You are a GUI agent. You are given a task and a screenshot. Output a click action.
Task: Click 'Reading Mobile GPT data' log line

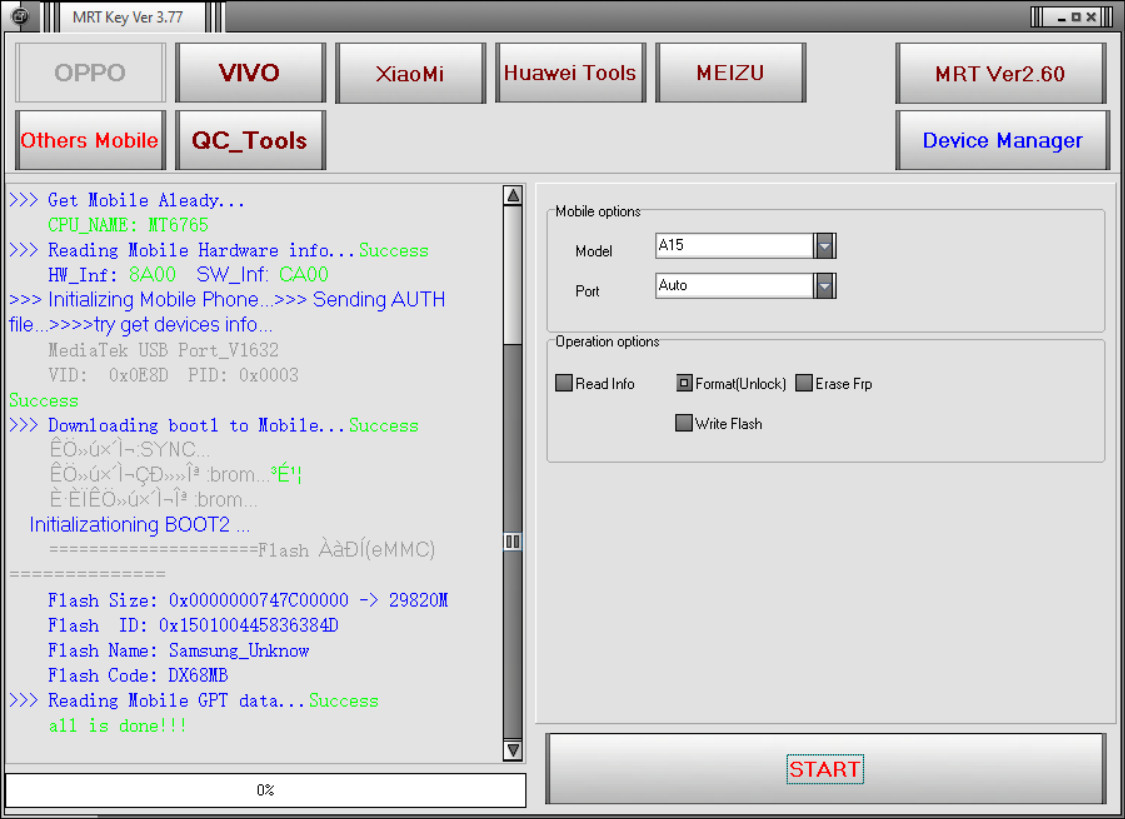coord(194,701)
